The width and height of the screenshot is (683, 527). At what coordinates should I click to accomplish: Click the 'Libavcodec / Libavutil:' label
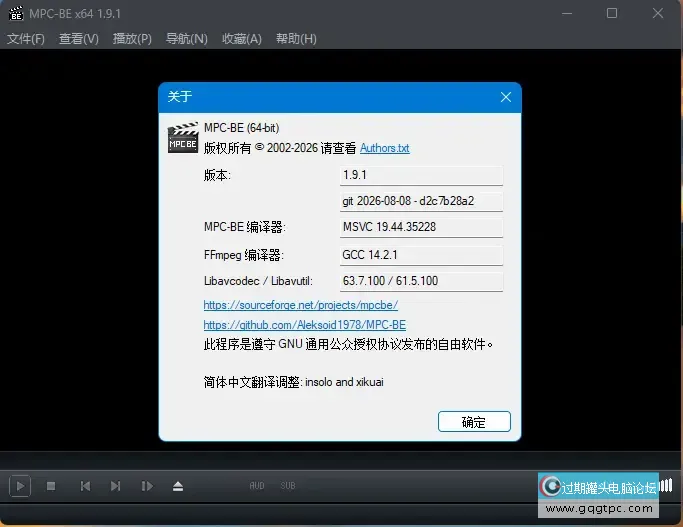[258, 281]
